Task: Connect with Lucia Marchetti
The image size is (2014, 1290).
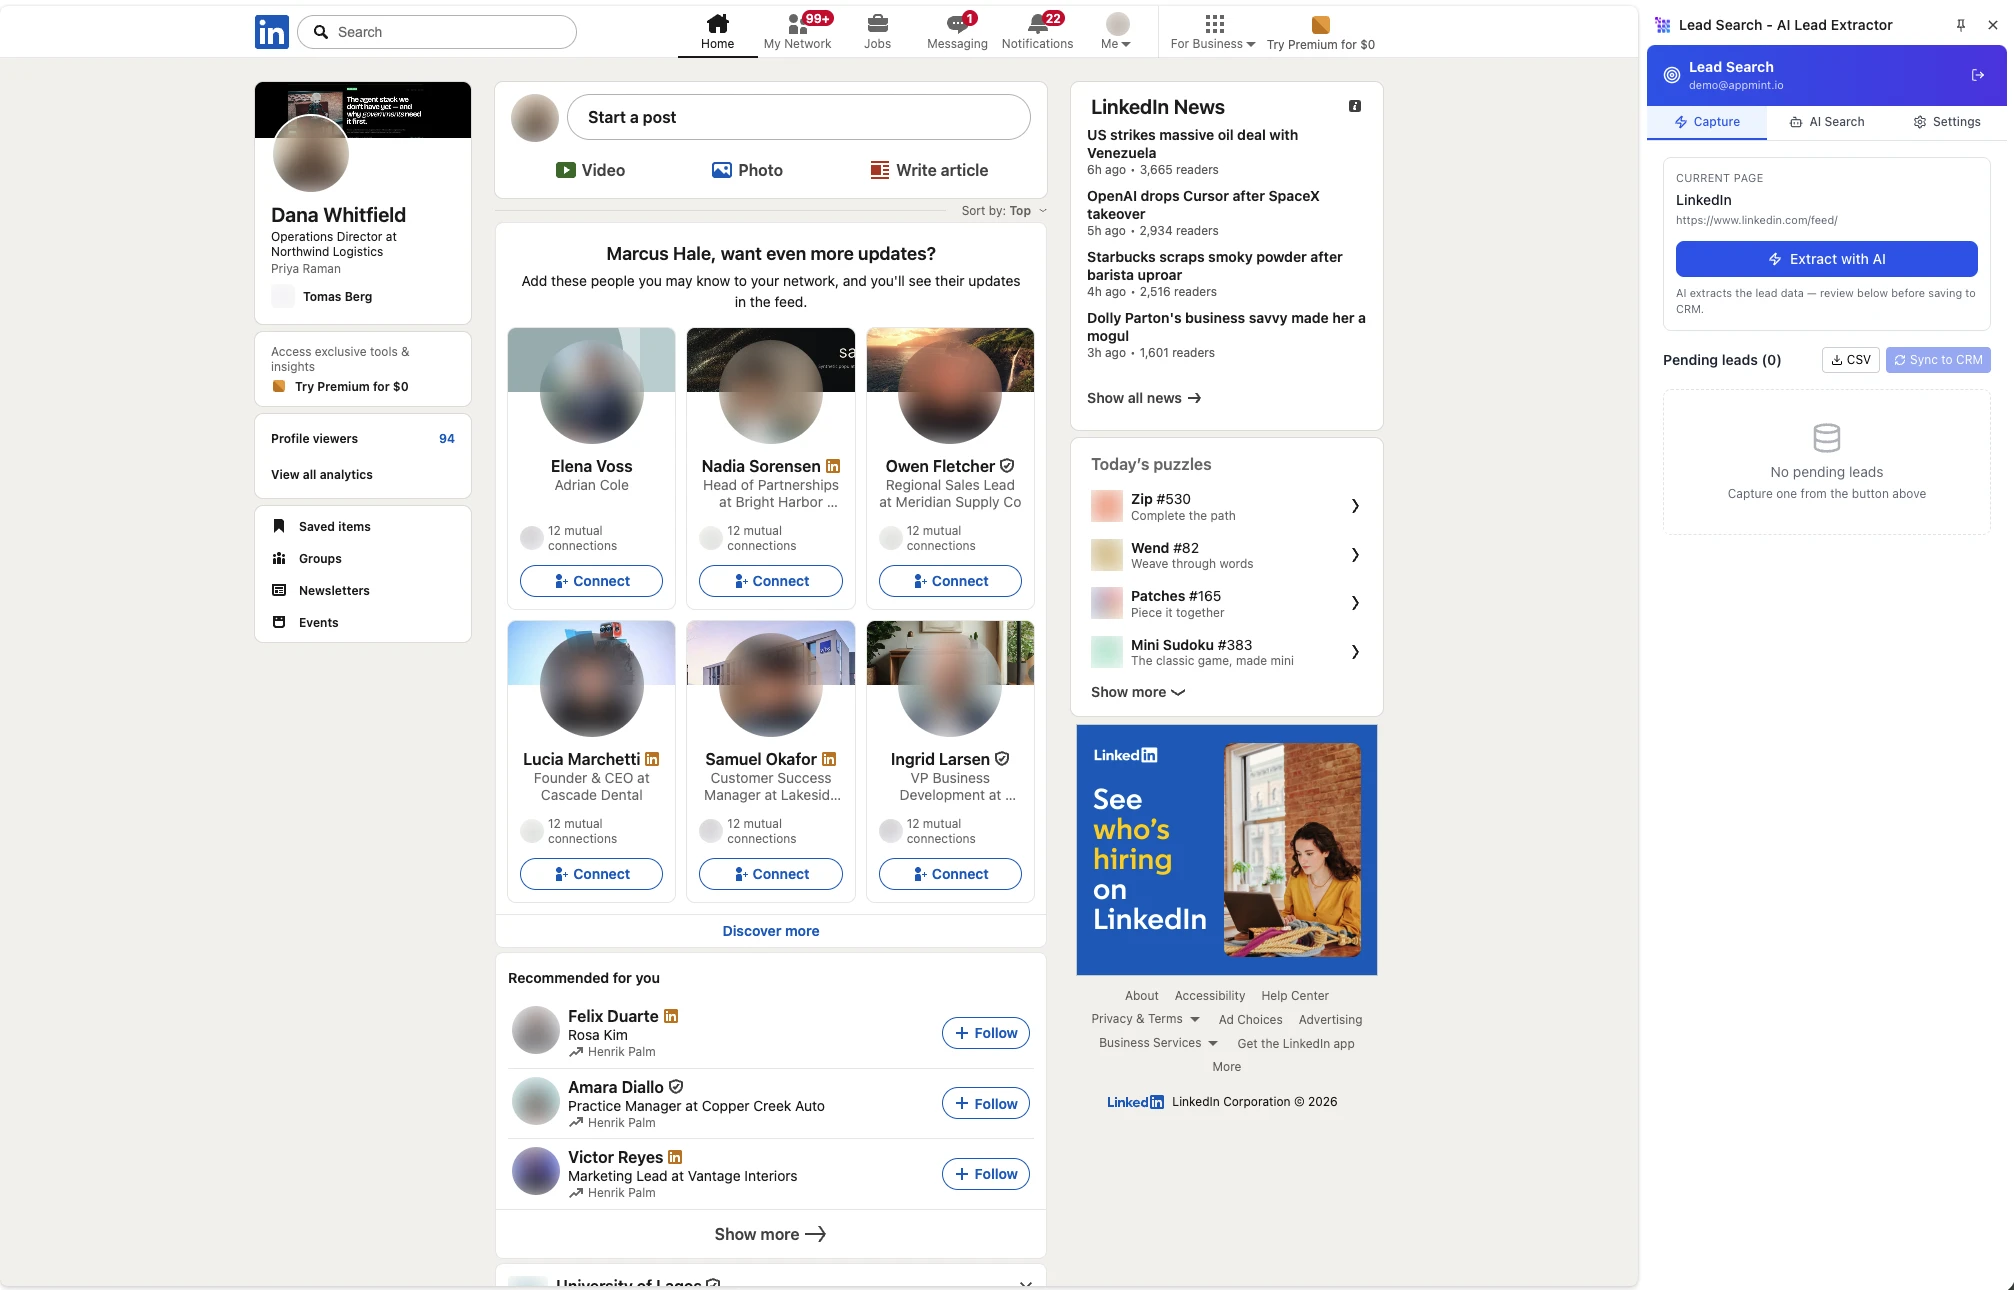Action: pyautogui.click(x=591, y=874)
